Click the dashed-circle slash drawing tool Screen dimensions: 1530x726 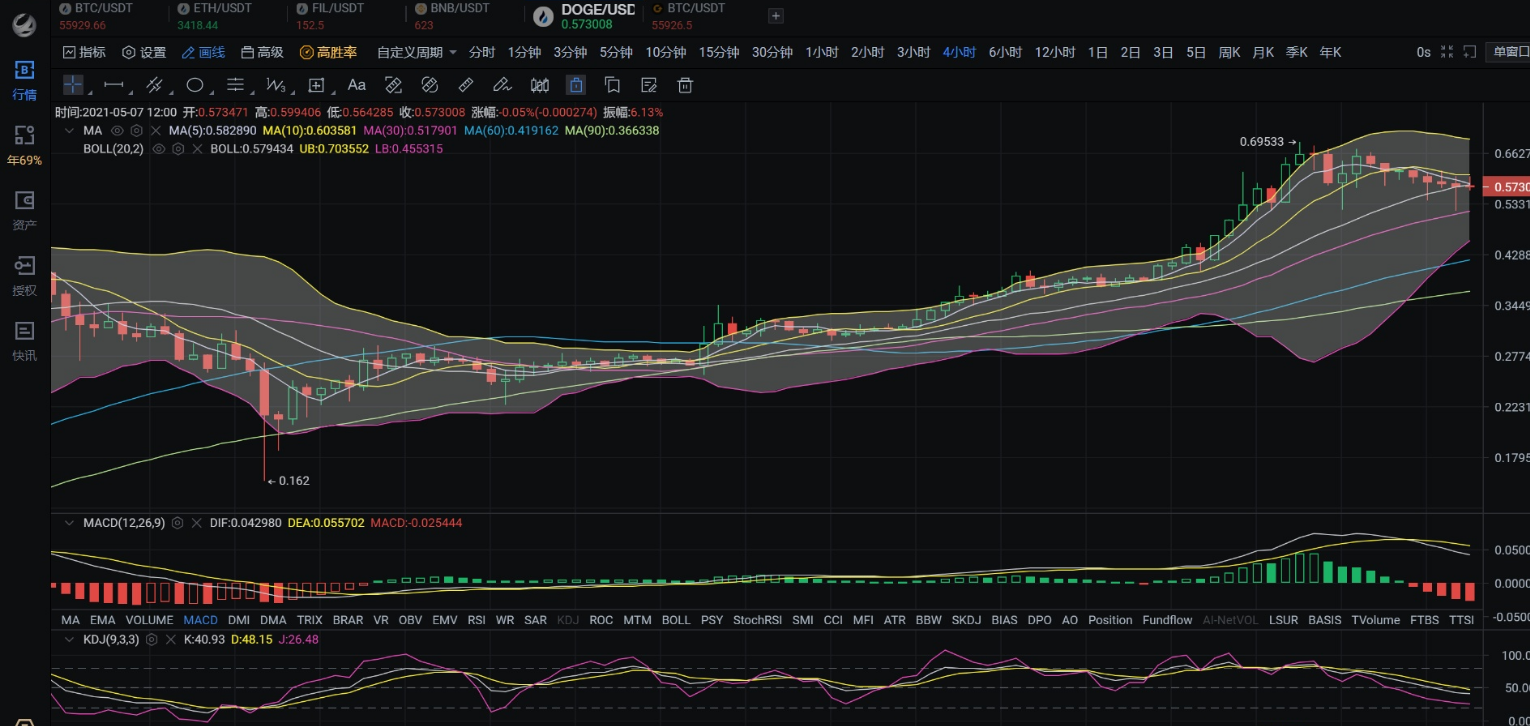pos(430,85)
